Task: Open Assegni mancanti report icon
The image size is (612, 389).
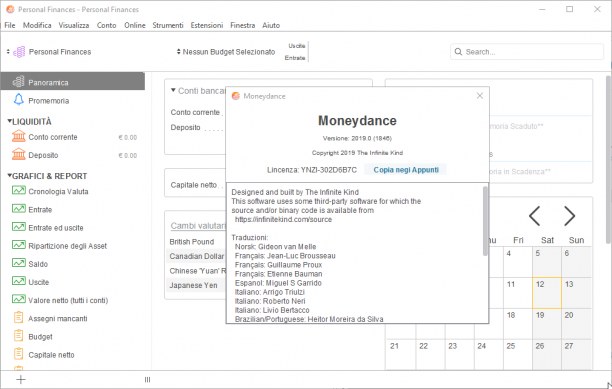Action: pos(18,317)
